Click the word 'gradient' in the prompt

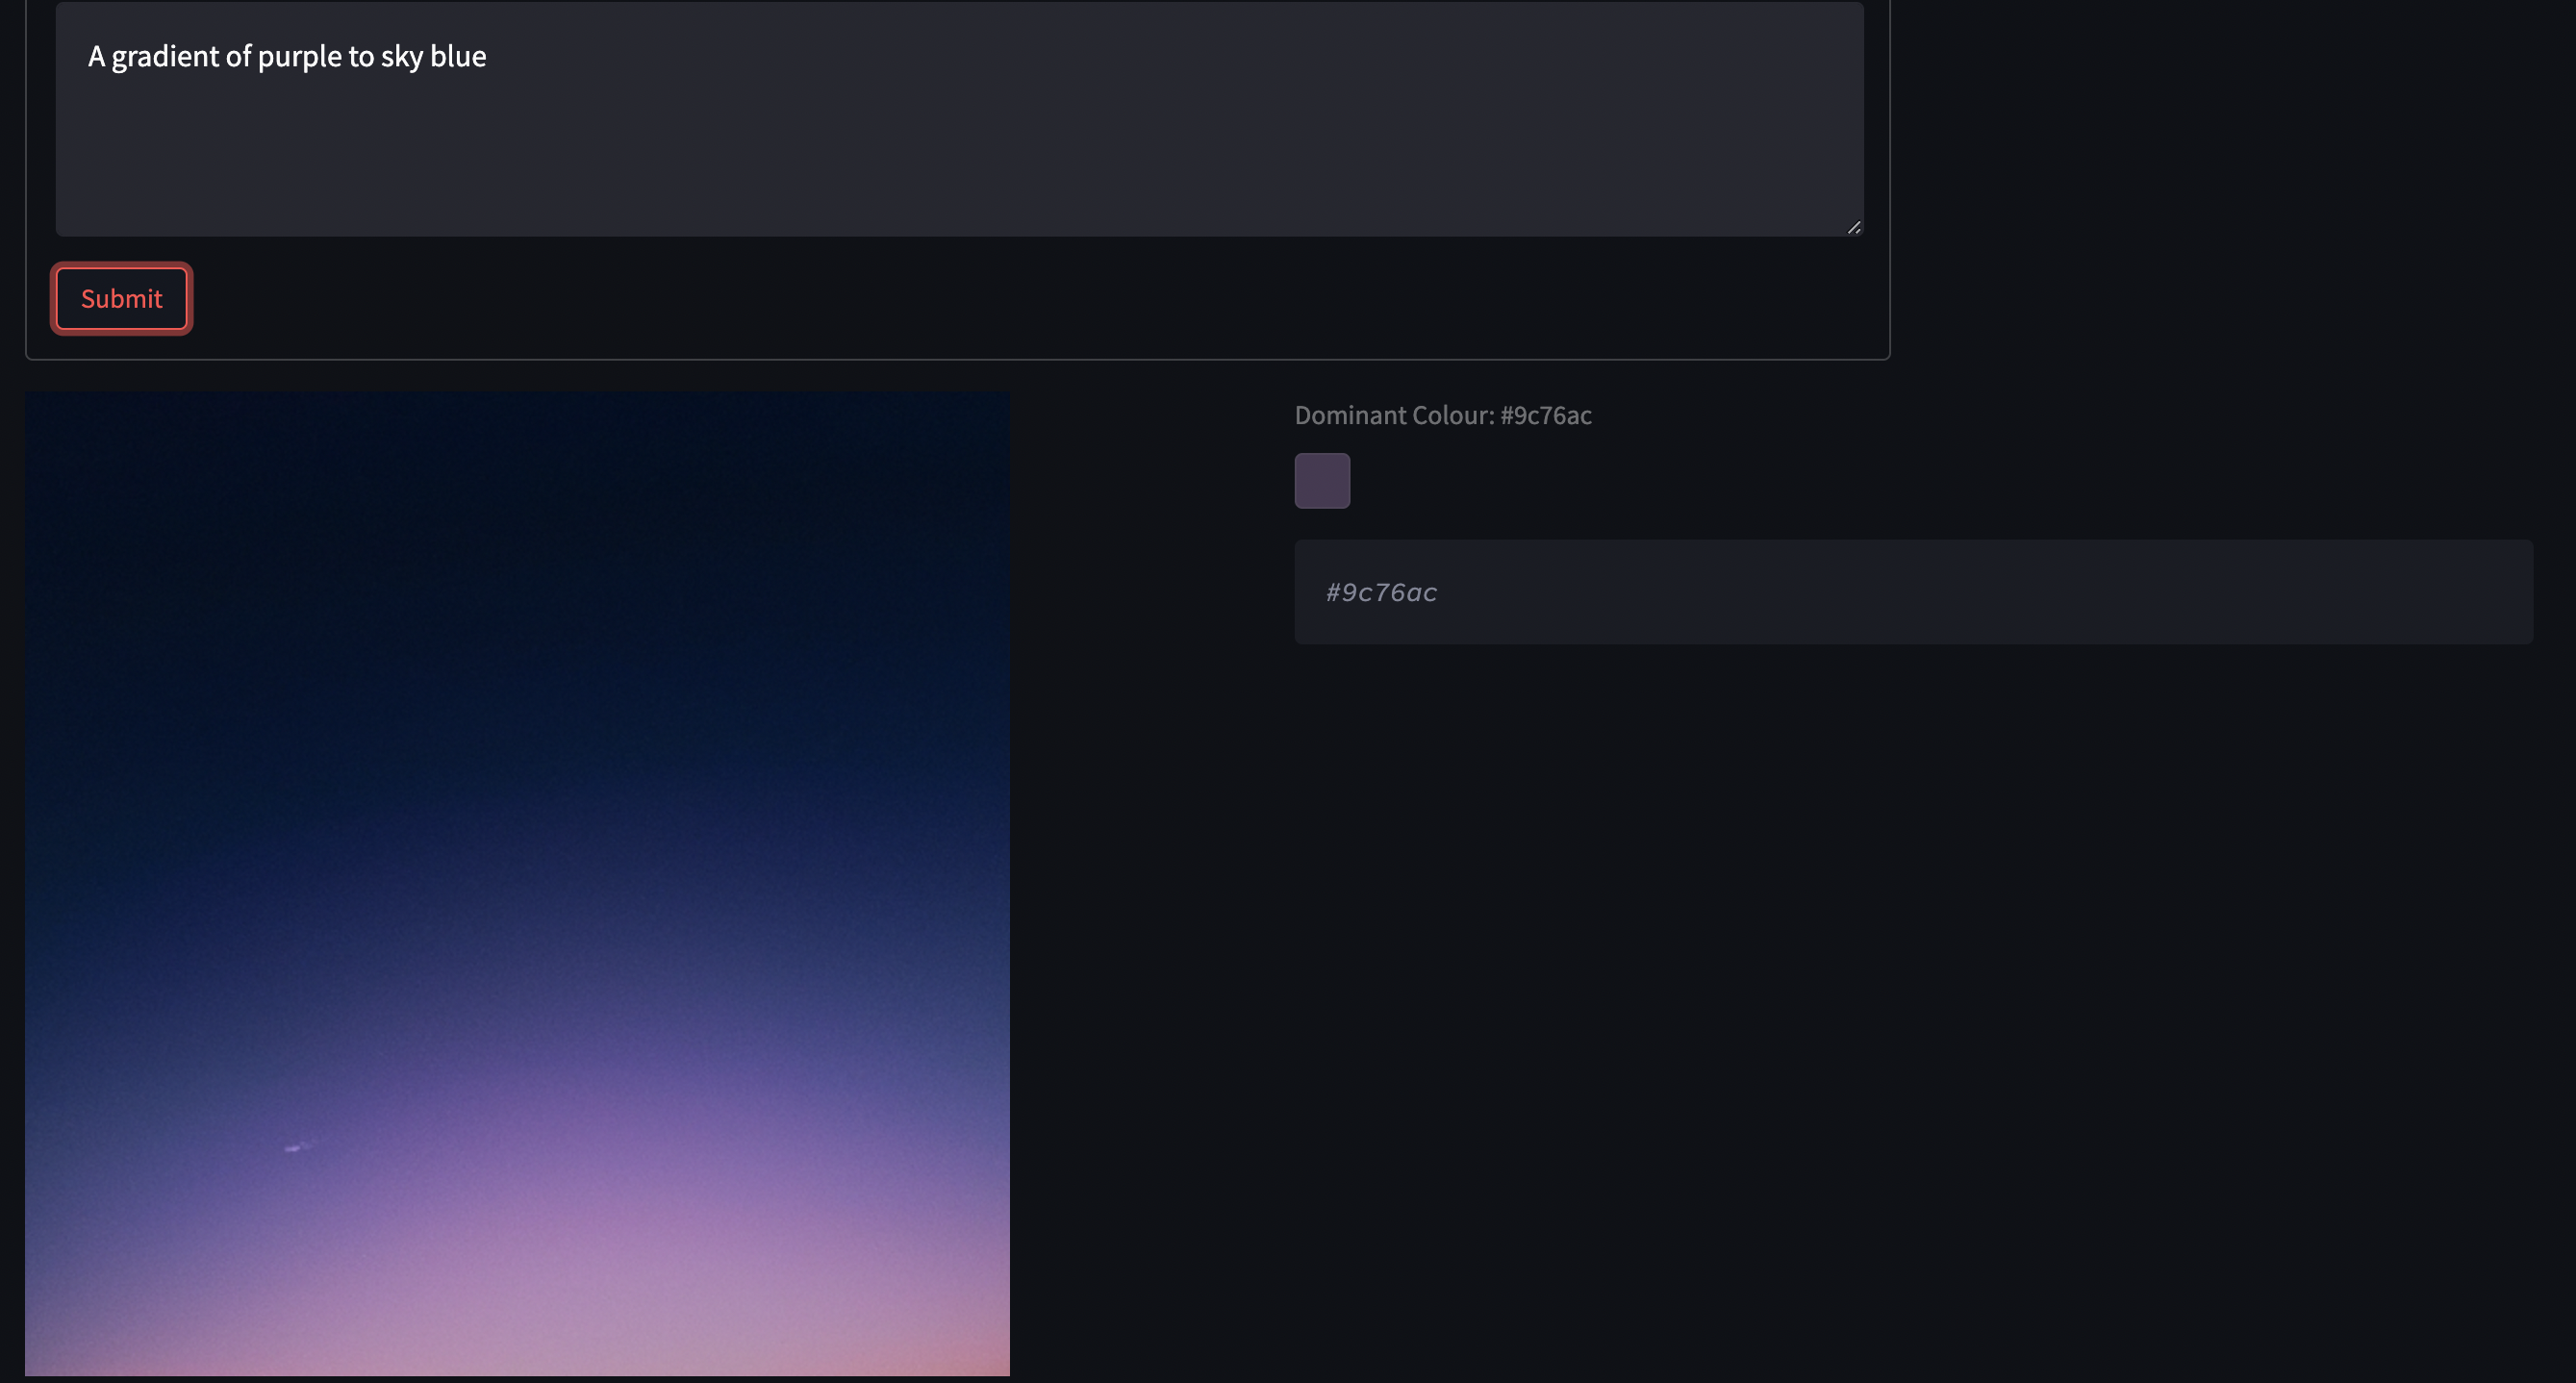pos(165,57)
